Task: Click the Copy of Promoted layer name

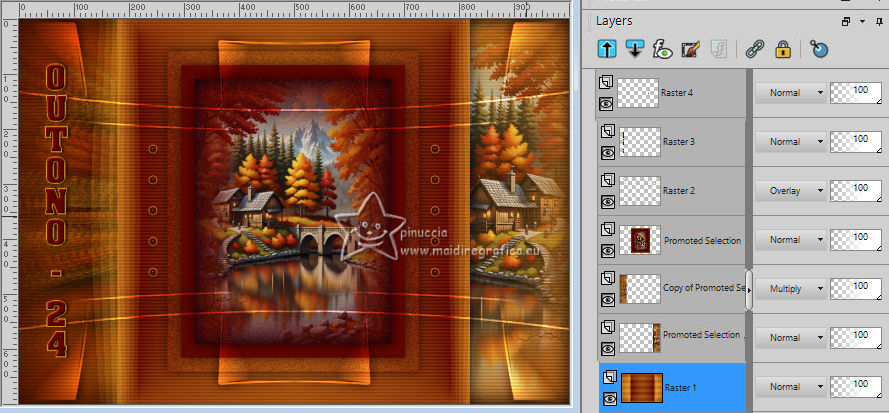Action: (x=703, y=288)
